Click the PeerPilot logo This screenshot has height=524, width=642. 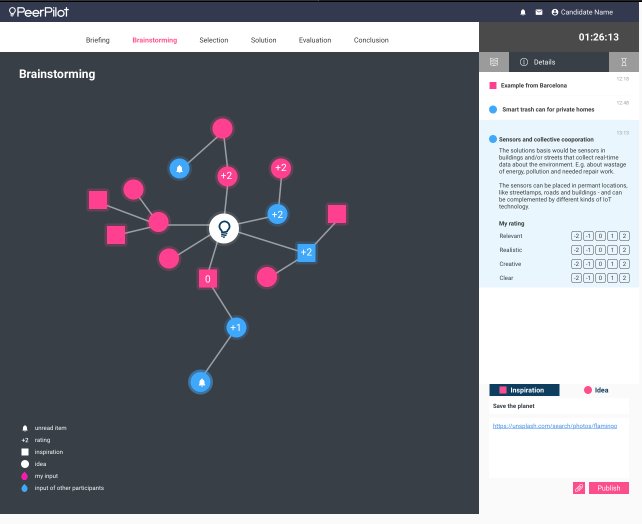[39, 12]
